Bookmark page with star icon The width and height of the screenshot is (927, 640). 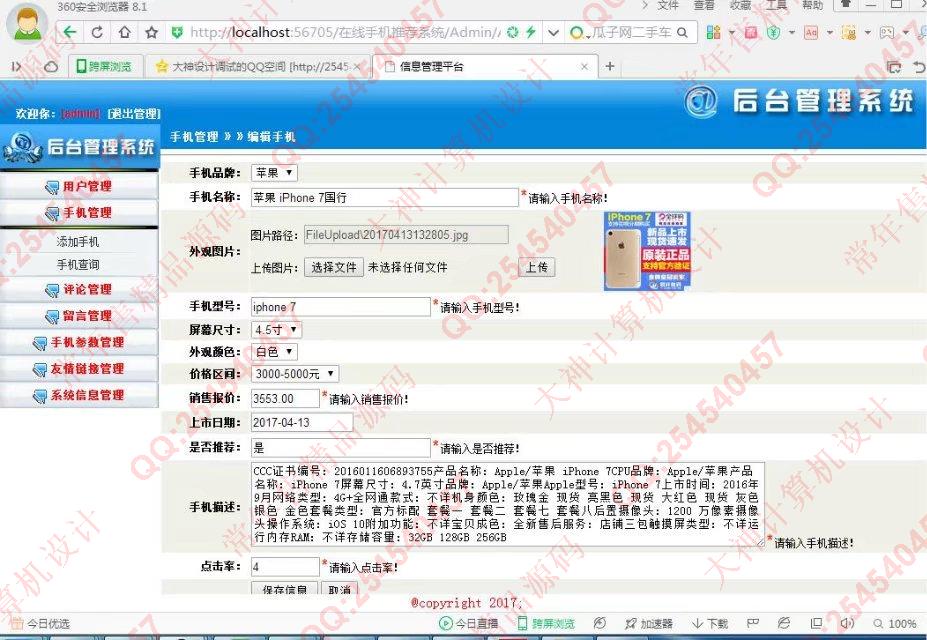coord(152,33)
